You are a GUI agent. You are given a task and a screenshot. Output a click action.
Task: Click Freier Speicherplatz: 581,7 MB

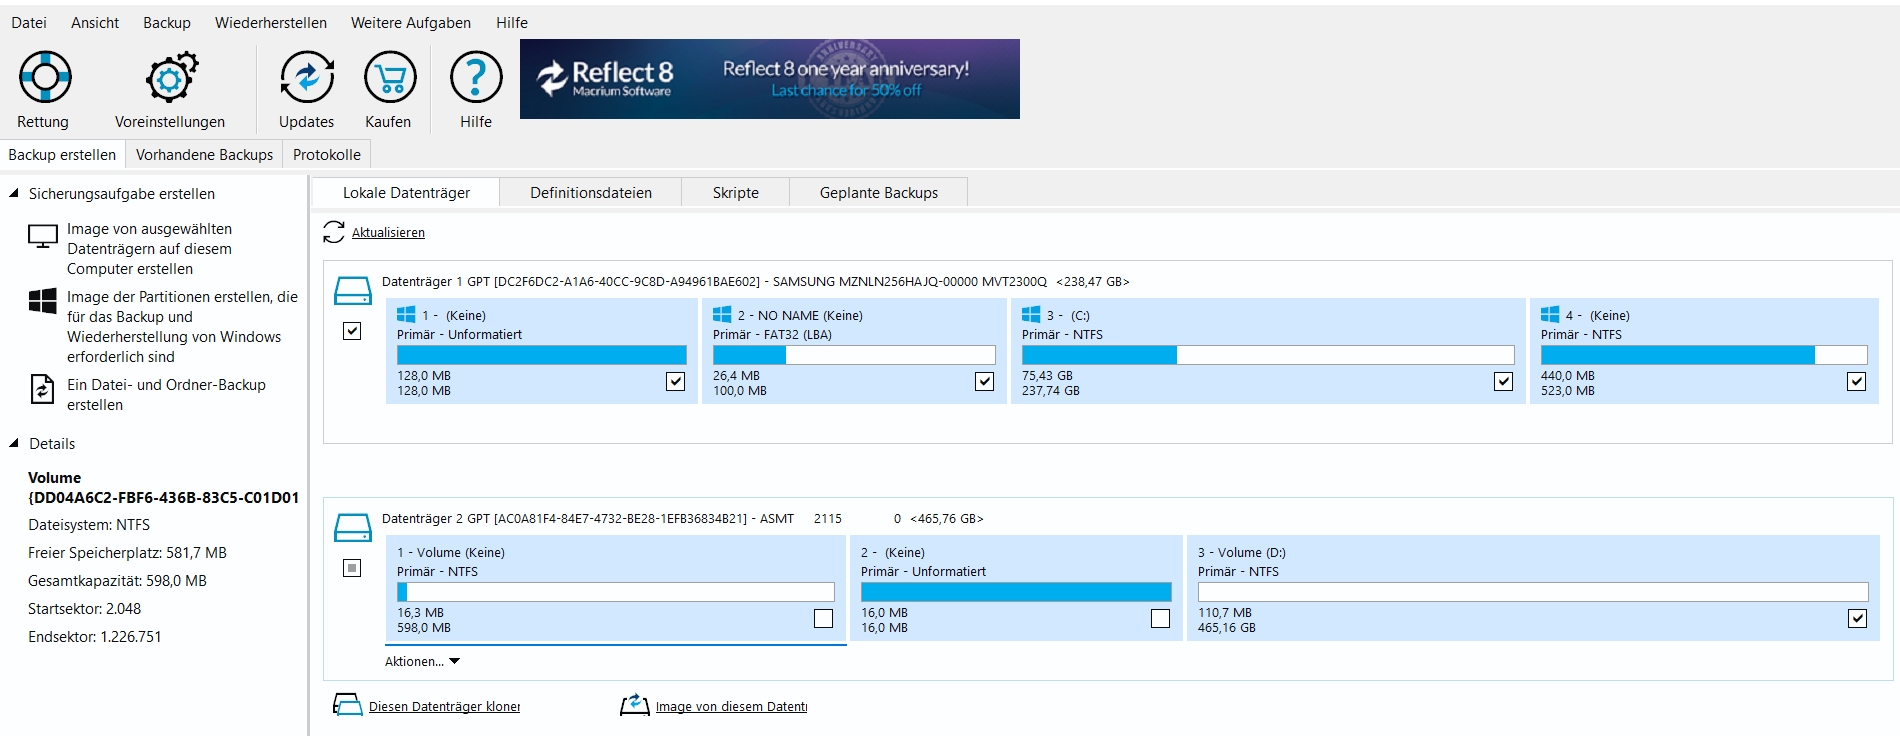[127, 553]
